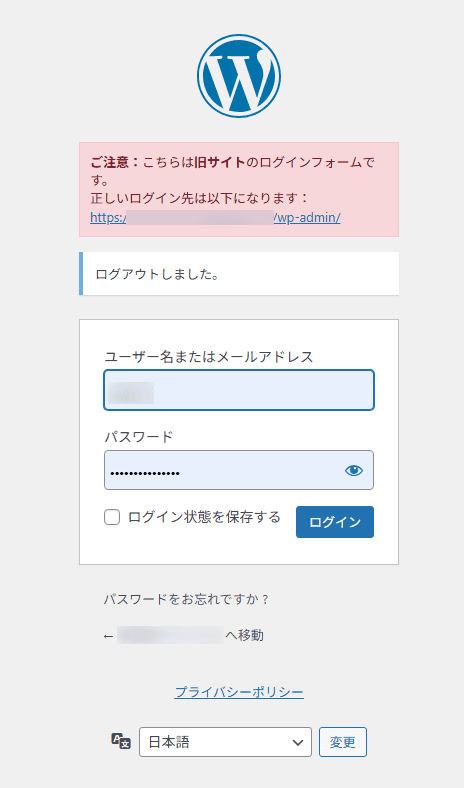Follow the ← へ移動 back-to-site link
464x788 pixels.
[x=183, y=635]
